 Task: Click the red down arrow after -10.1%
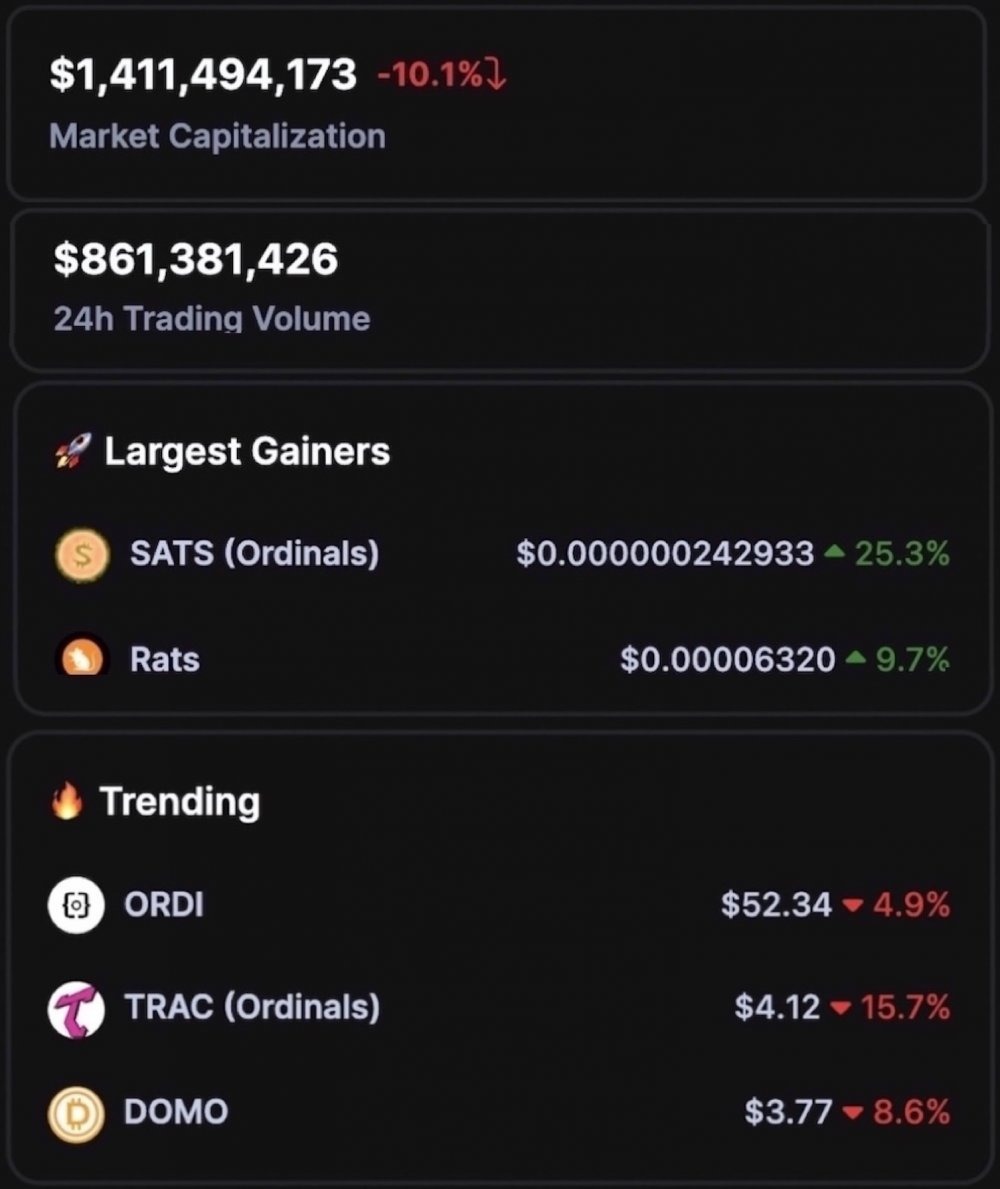pos(496,74)
